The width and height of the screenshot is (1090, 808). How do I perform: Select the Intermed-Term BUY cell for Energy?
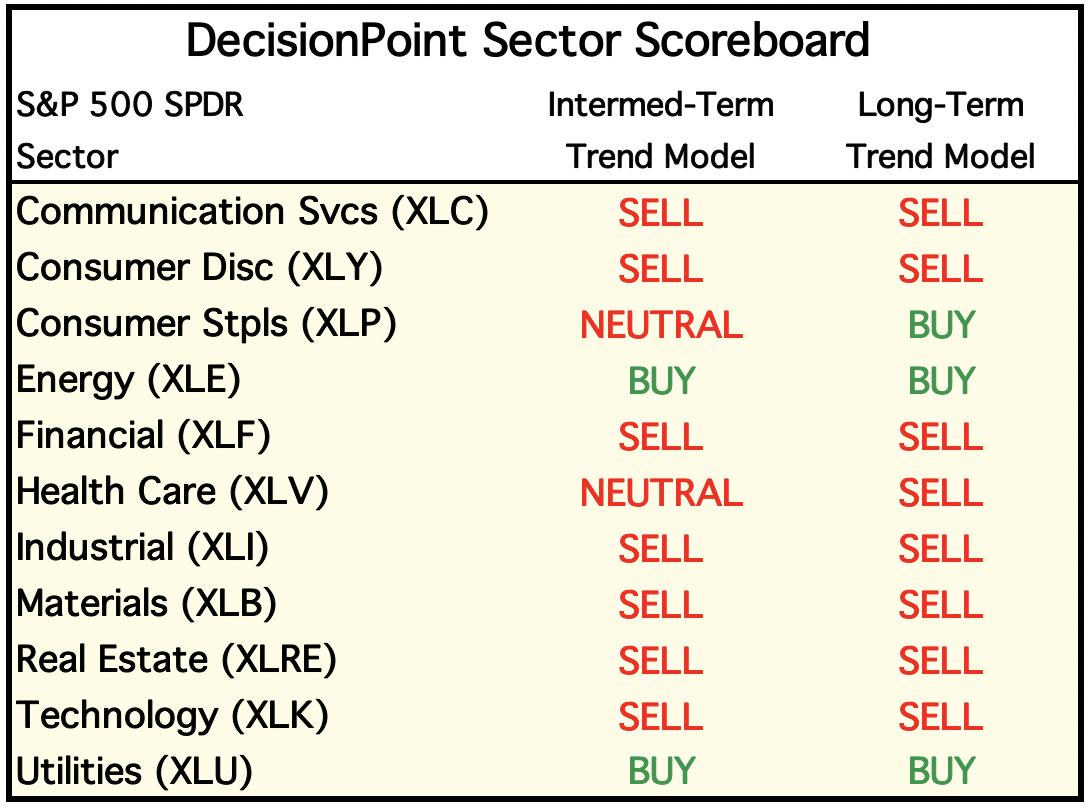[661, 381]
